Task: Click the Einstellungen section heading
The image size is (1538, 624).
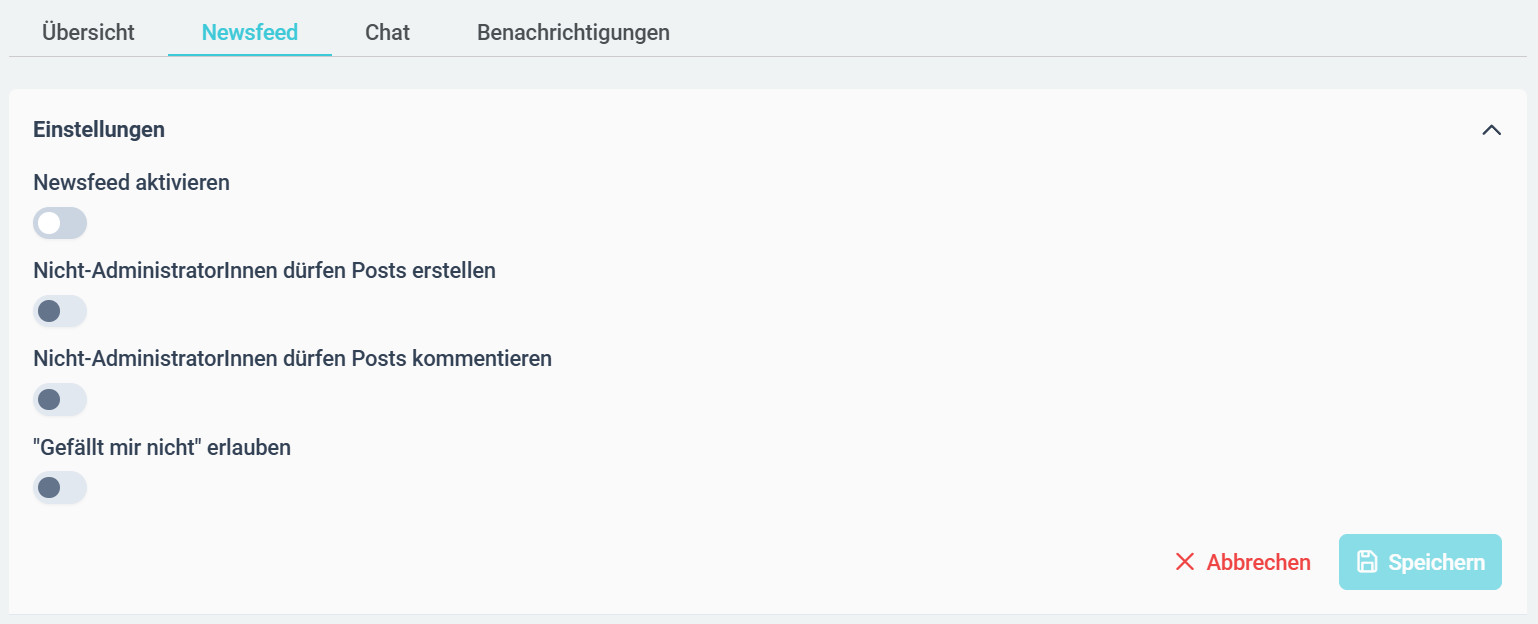Action: coord(99,129)
